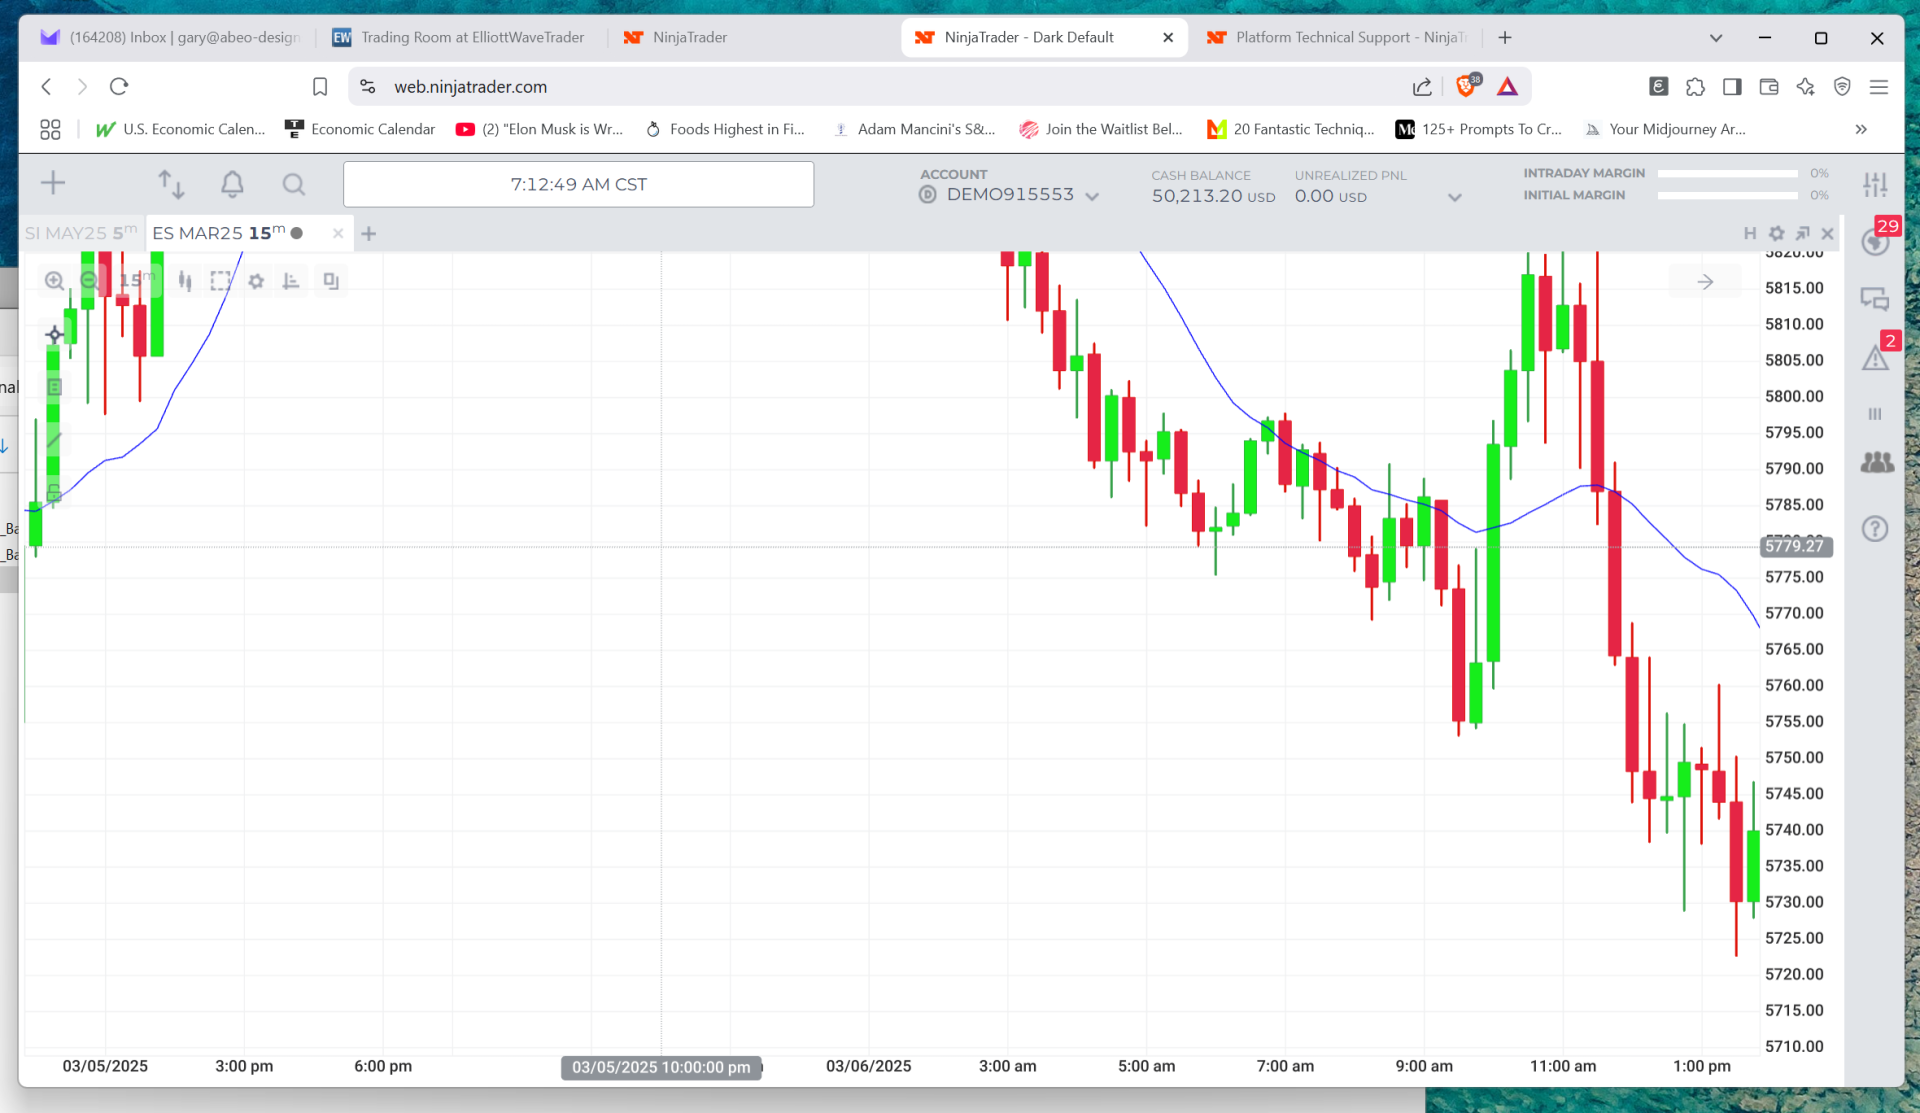Open chart toolbar settings gear

pos(256,281)
